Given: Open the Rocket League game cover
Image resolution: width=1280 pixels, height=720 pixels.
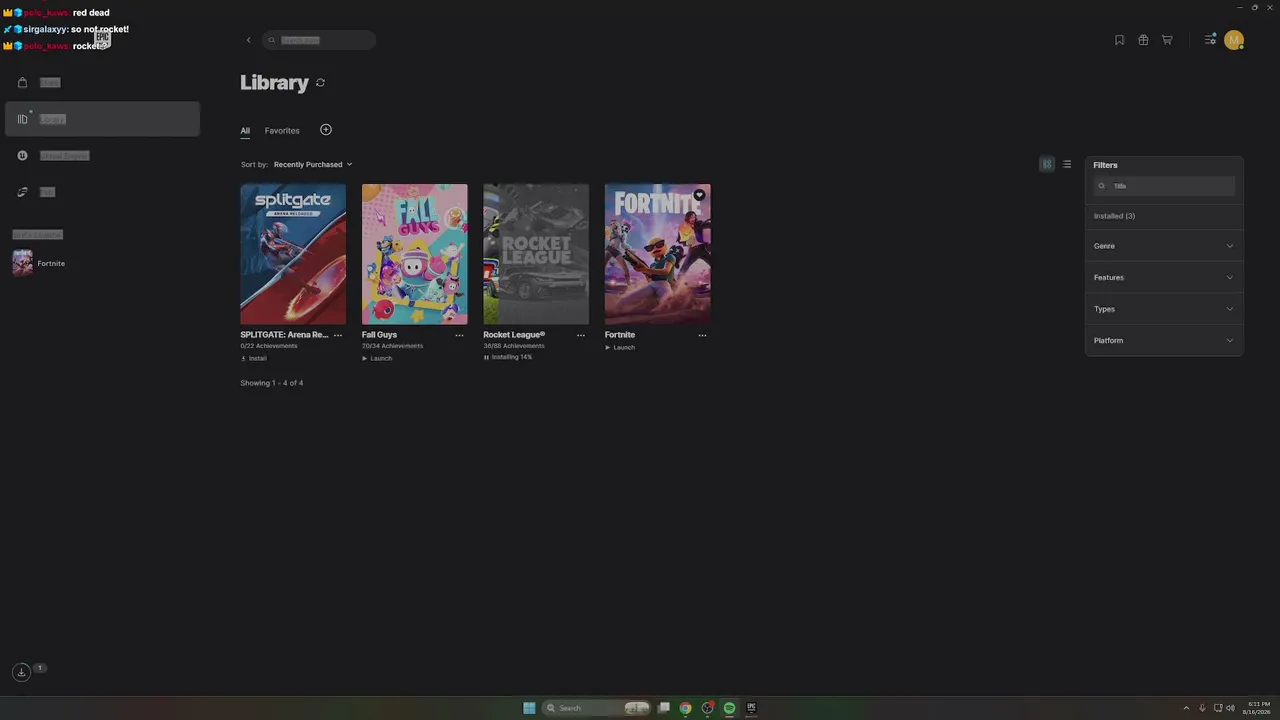Looking at the screenshot, I should (x=536, y=254).
